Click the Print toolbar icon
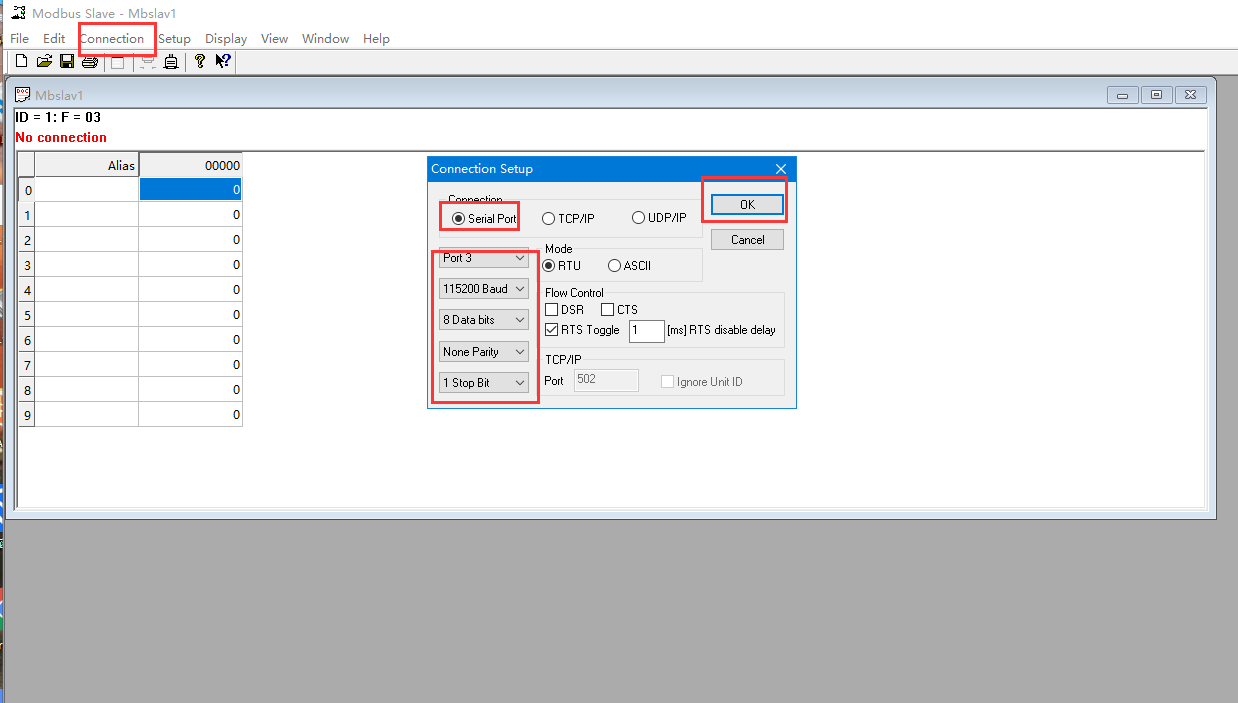The width and height of the screenshot is (1238, 703). [x=90, y=62]
